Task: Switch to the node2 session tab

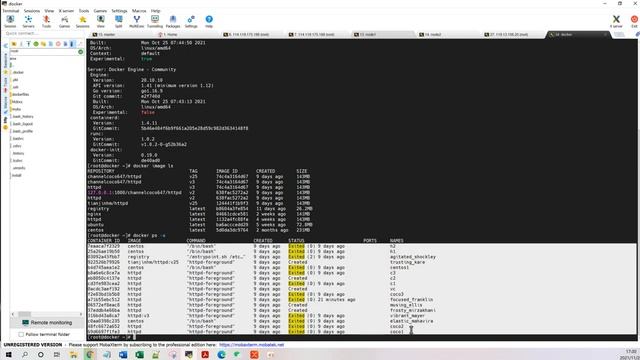Action: tap(448, 35)
